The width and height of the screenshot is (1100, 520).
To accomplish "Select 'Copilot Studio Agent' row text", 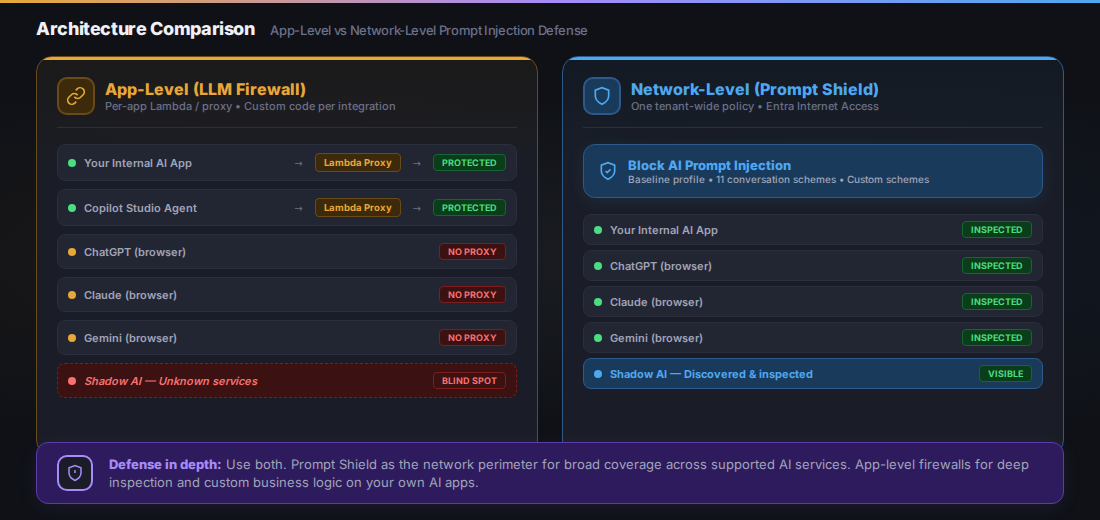I will coord(140,208).
